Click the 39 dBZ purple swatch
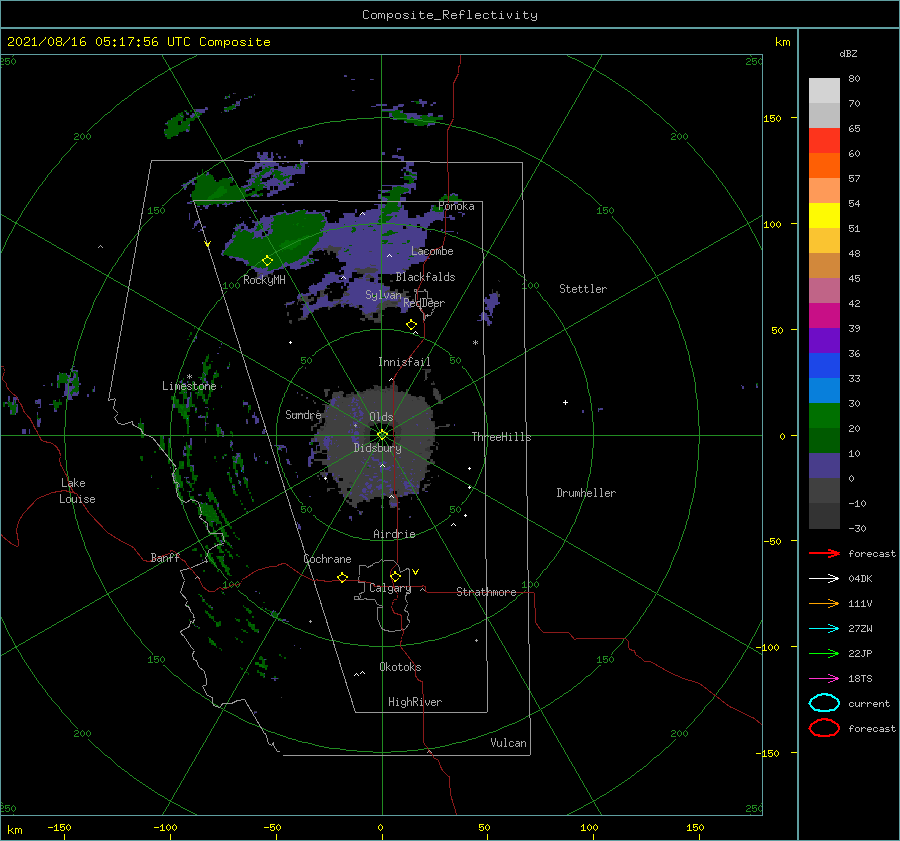Image resolution: width=900 pixels, height=841 pixels. (x=824, y=340)
